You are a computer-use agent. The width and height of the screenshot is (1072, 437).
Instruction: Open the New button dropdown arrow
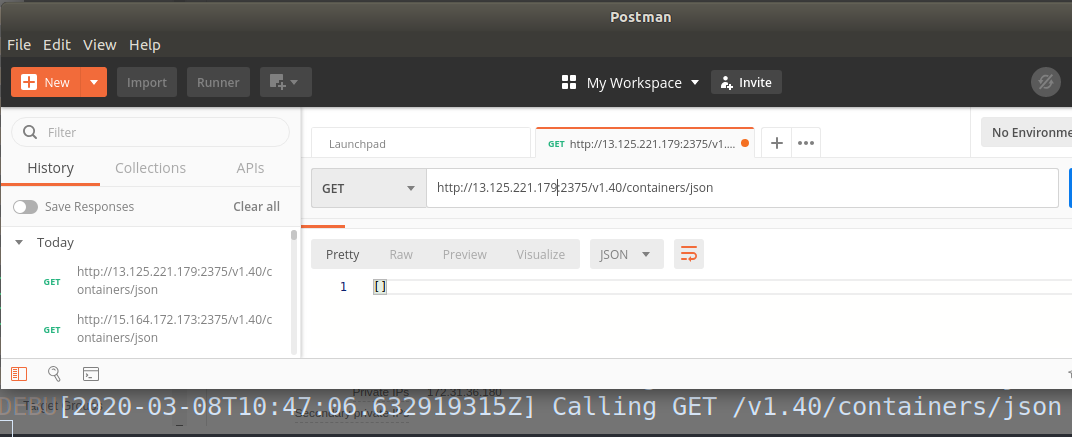(94, 82)
